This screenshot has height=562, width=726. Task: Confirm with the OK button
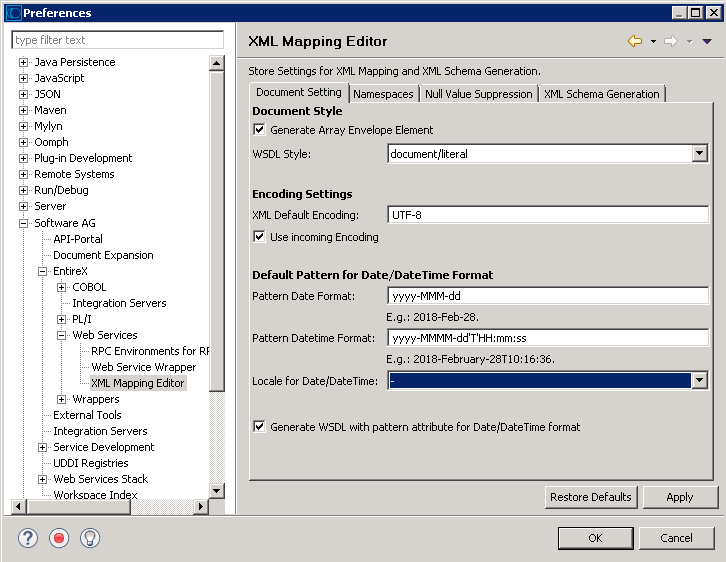pyautogui.click(x=595, y=538)
